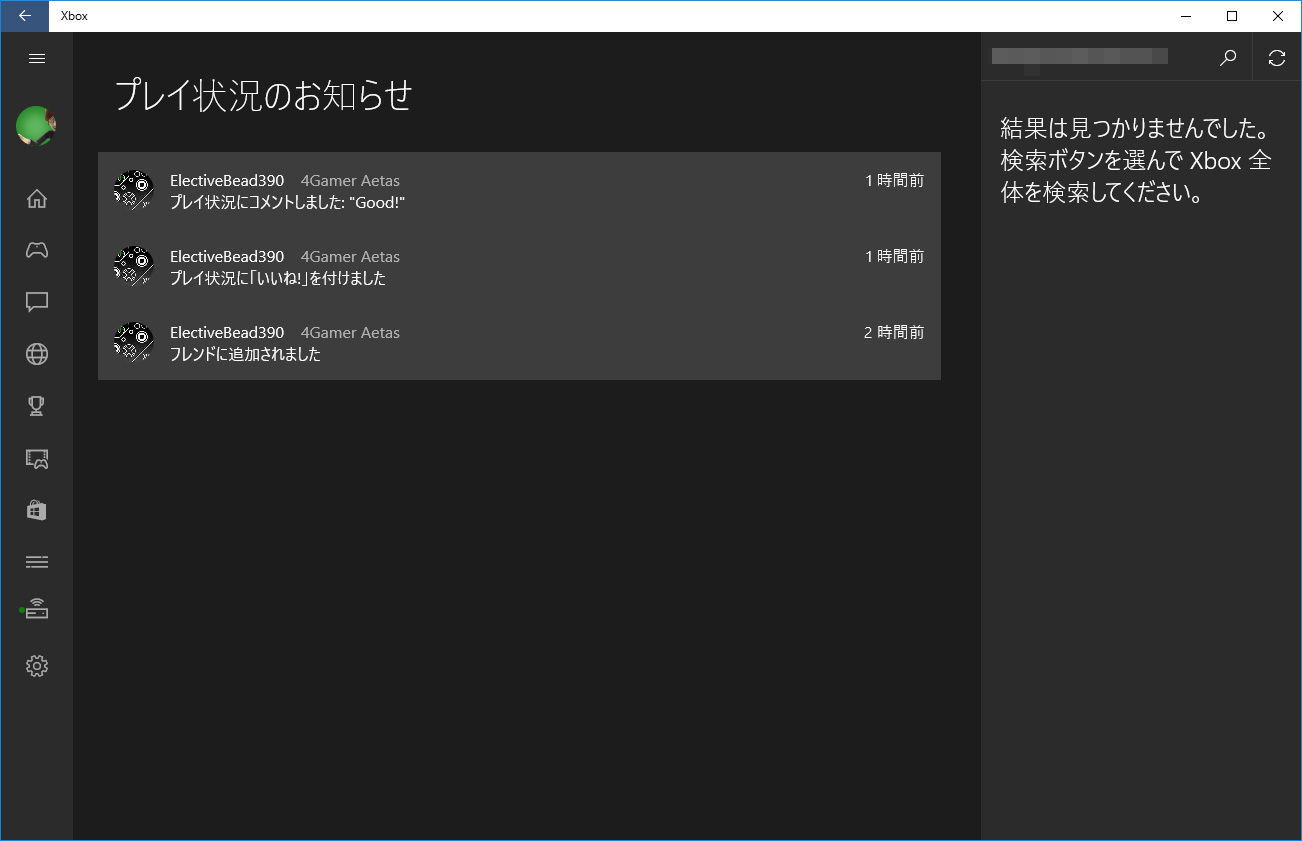The height and width of the screenshot is (841, 1302).
Task: Click the 2 時間前 timestamp
Action: tap(894, 333)
